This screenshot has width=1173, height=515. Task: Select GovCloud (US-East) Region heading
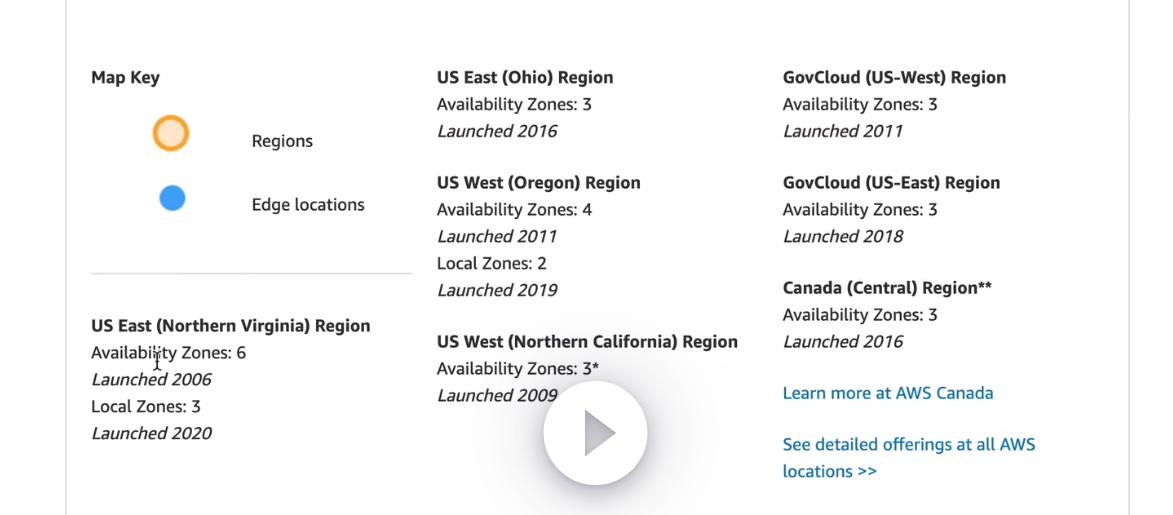(x=891, y=183)
